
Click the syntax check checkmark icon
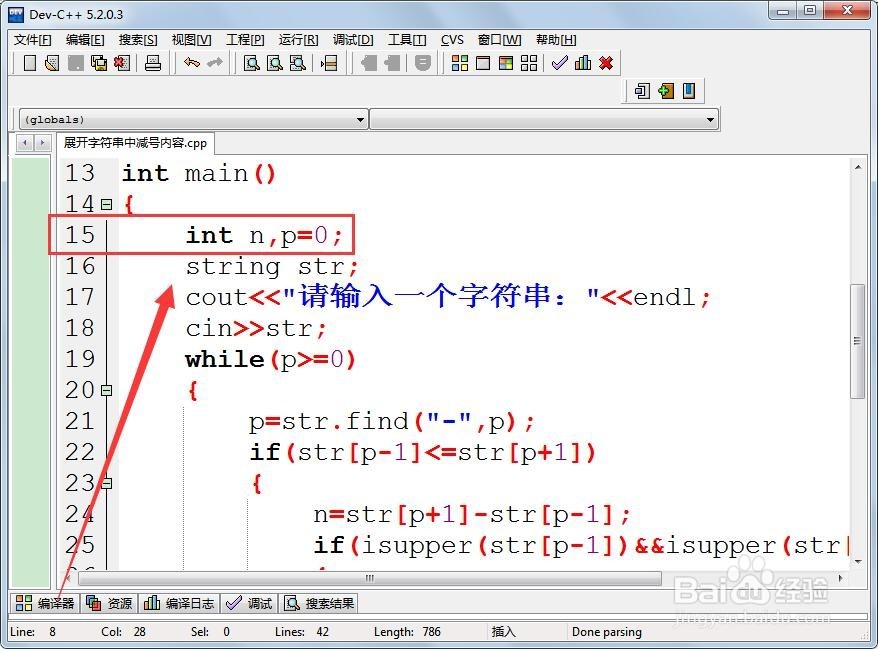(x=560, y=63)
